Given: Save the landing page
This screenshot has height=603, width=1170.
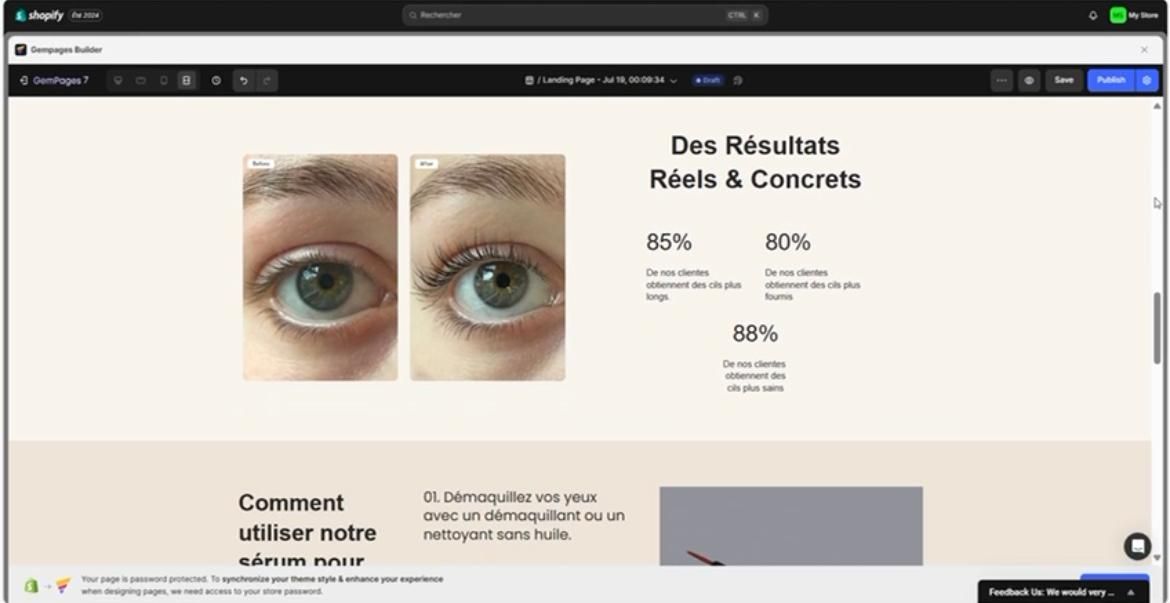Looking at the screenshot, I should pos(1064,81).
